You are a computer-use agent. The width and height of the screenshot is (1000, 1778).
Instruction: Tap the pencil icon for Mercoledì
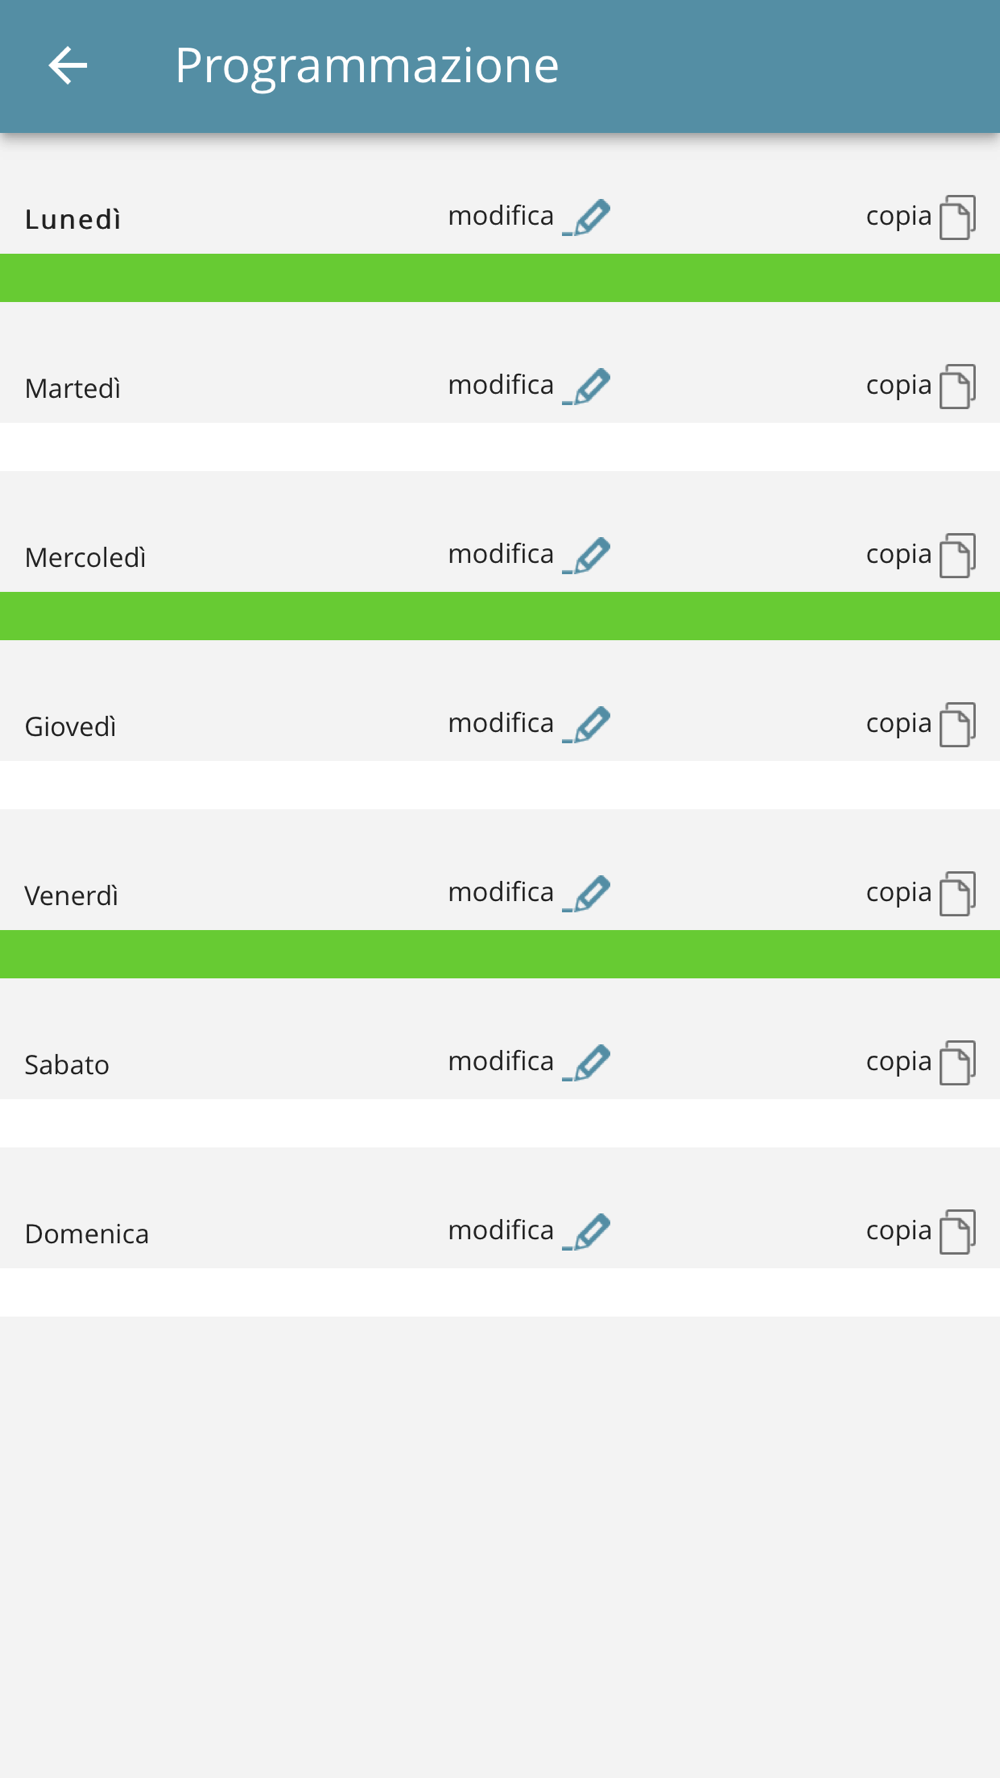(x=587, y=555)
